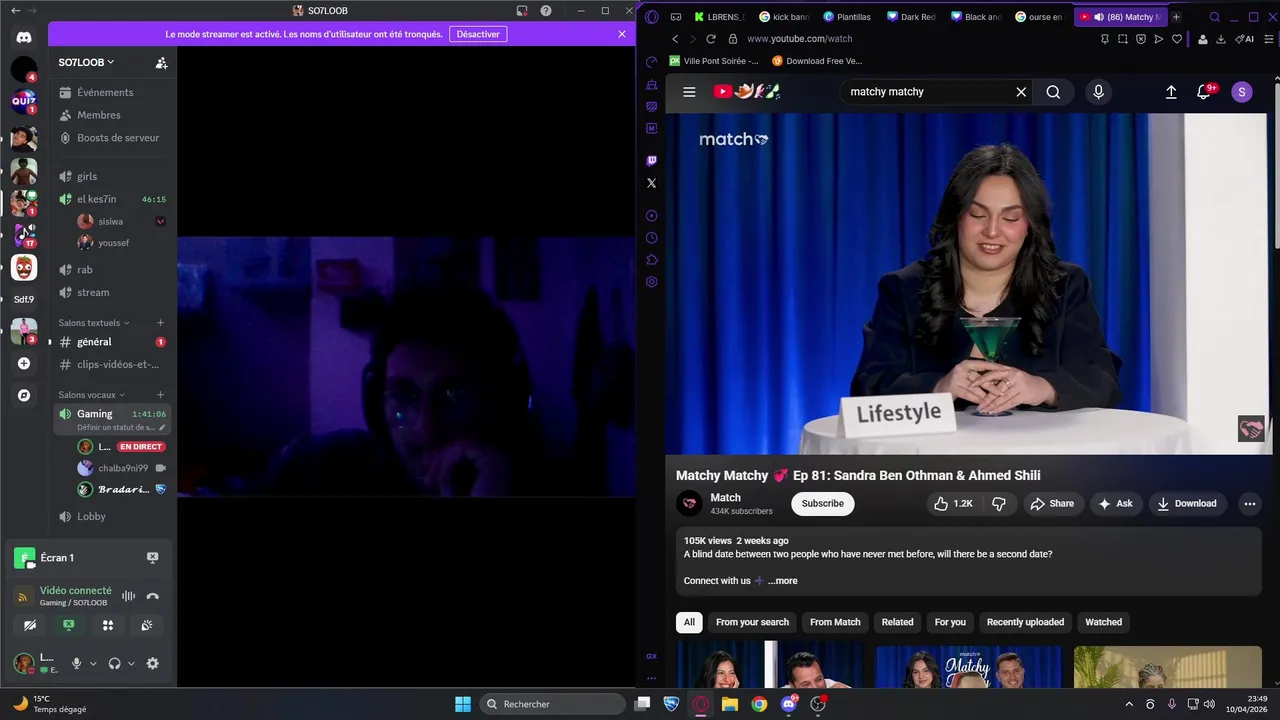Select the Recently uploaded filter chip
1280x720 pixels.
1025,622
